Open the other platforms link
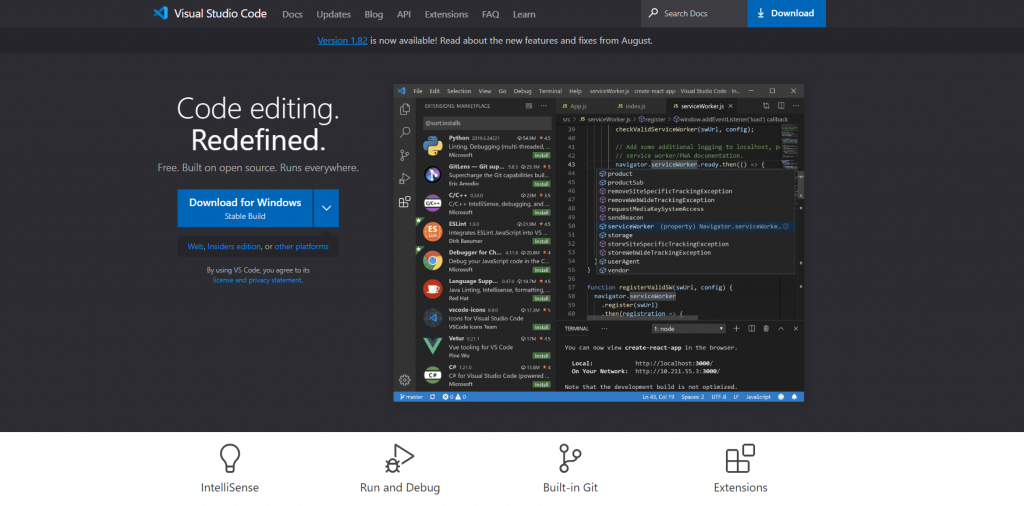The height and width of the screenshot is (506, 1024). pos(302,247)
